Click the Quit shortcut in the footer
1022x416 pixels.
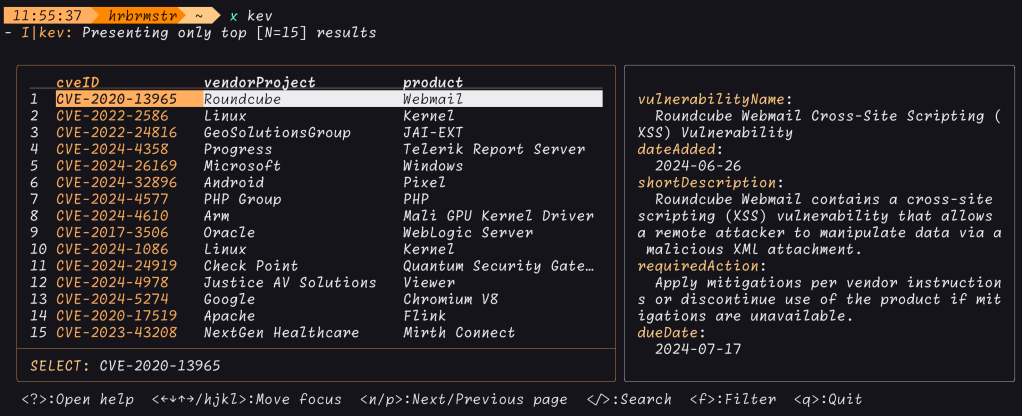[x=828, y=399]
